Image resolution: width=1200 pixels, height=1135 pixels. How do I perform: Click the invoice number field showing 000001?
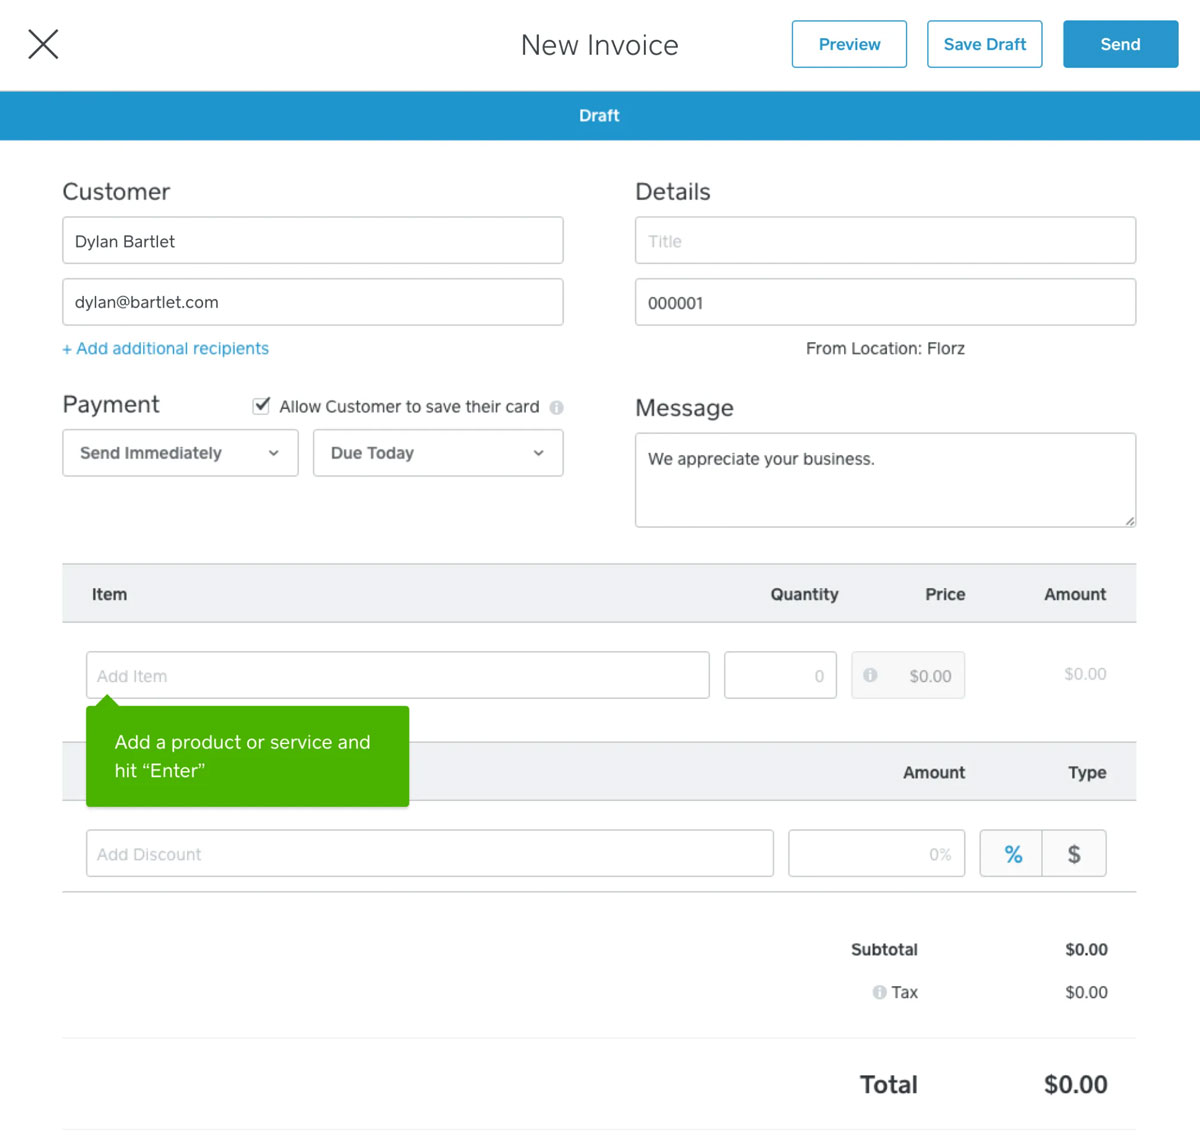tap(884, 302)
